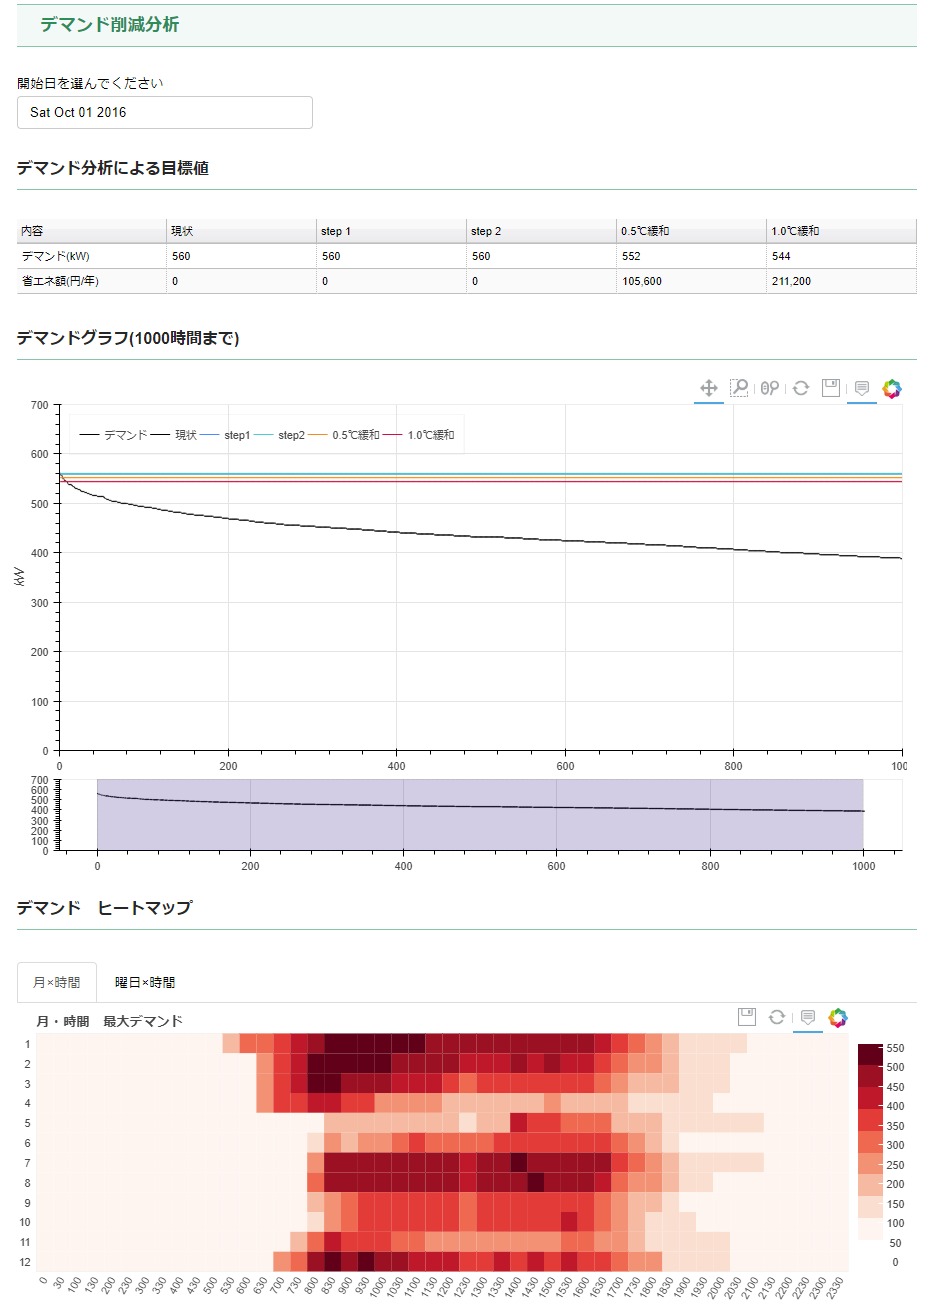The width and height of the screenshot is (932, 1311).
Task: Select the 現状 column header in the table
Action: point(241,231)
